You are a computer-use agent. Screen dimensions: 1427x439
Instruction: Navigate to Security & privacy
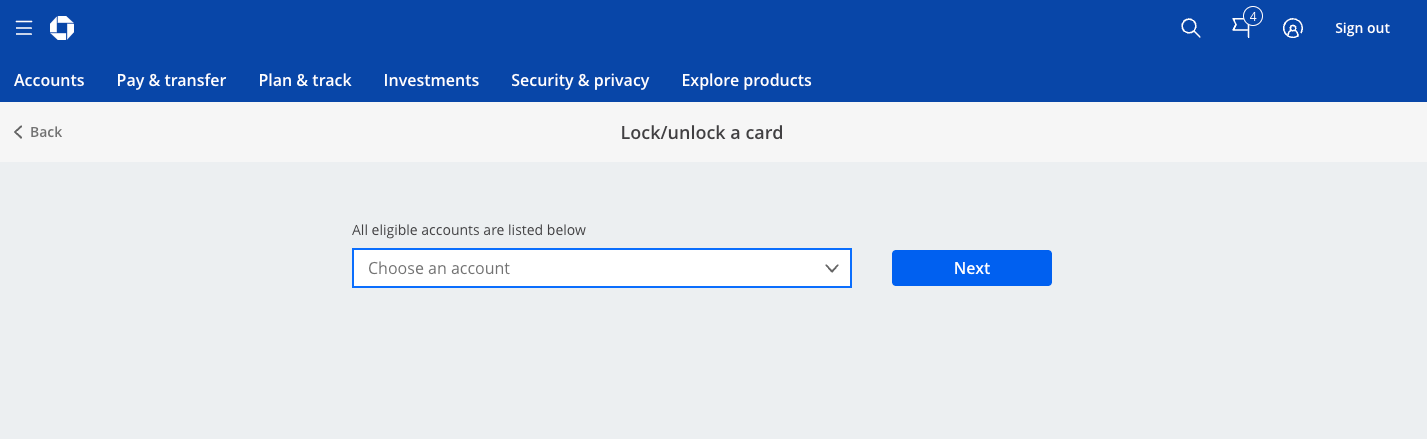click(580, 80)
